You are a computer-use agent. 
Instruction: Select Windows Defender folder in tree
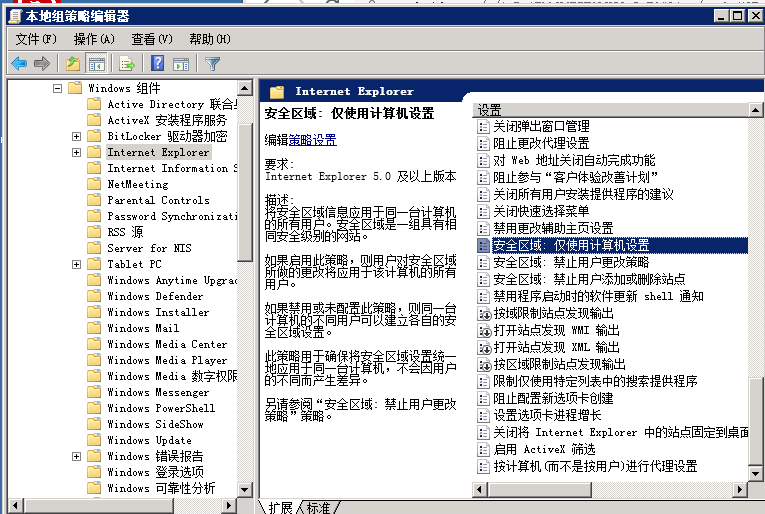click(x=155, y=296)
